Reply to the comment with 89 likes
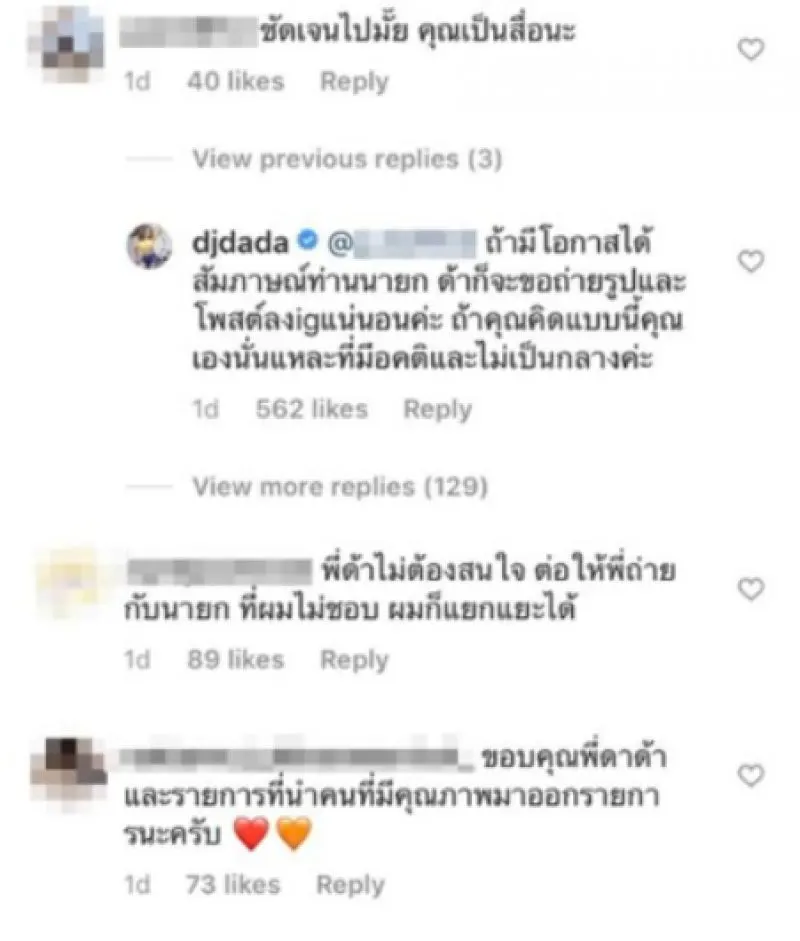800x941 pixels. coord(354,660)
